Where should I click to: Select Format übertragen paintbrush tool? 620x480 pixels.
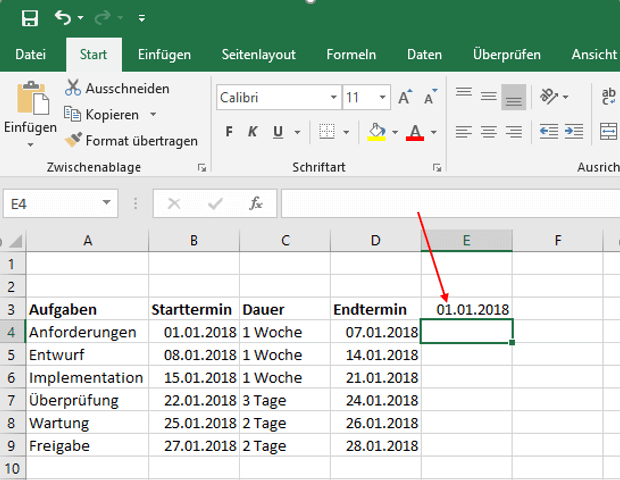click(130, 141)
